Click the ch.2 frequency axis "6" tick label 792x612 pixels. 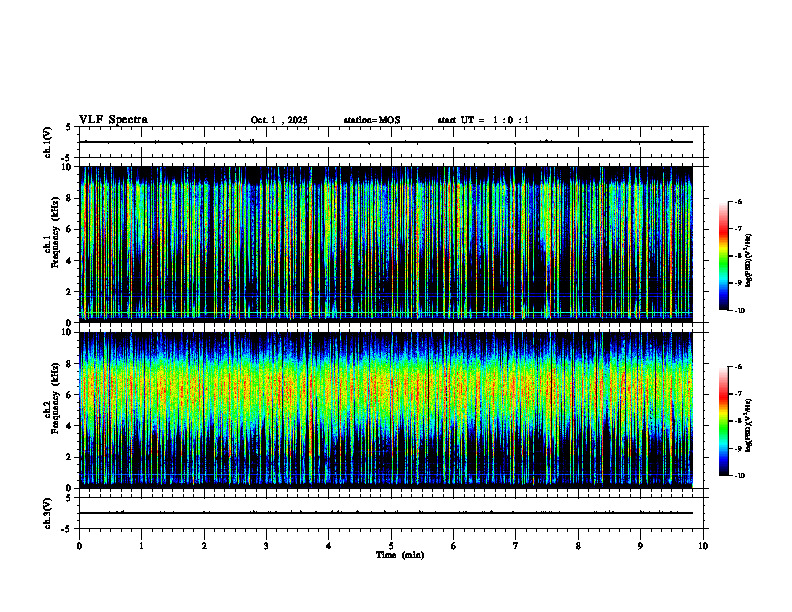tap(70, 395)
